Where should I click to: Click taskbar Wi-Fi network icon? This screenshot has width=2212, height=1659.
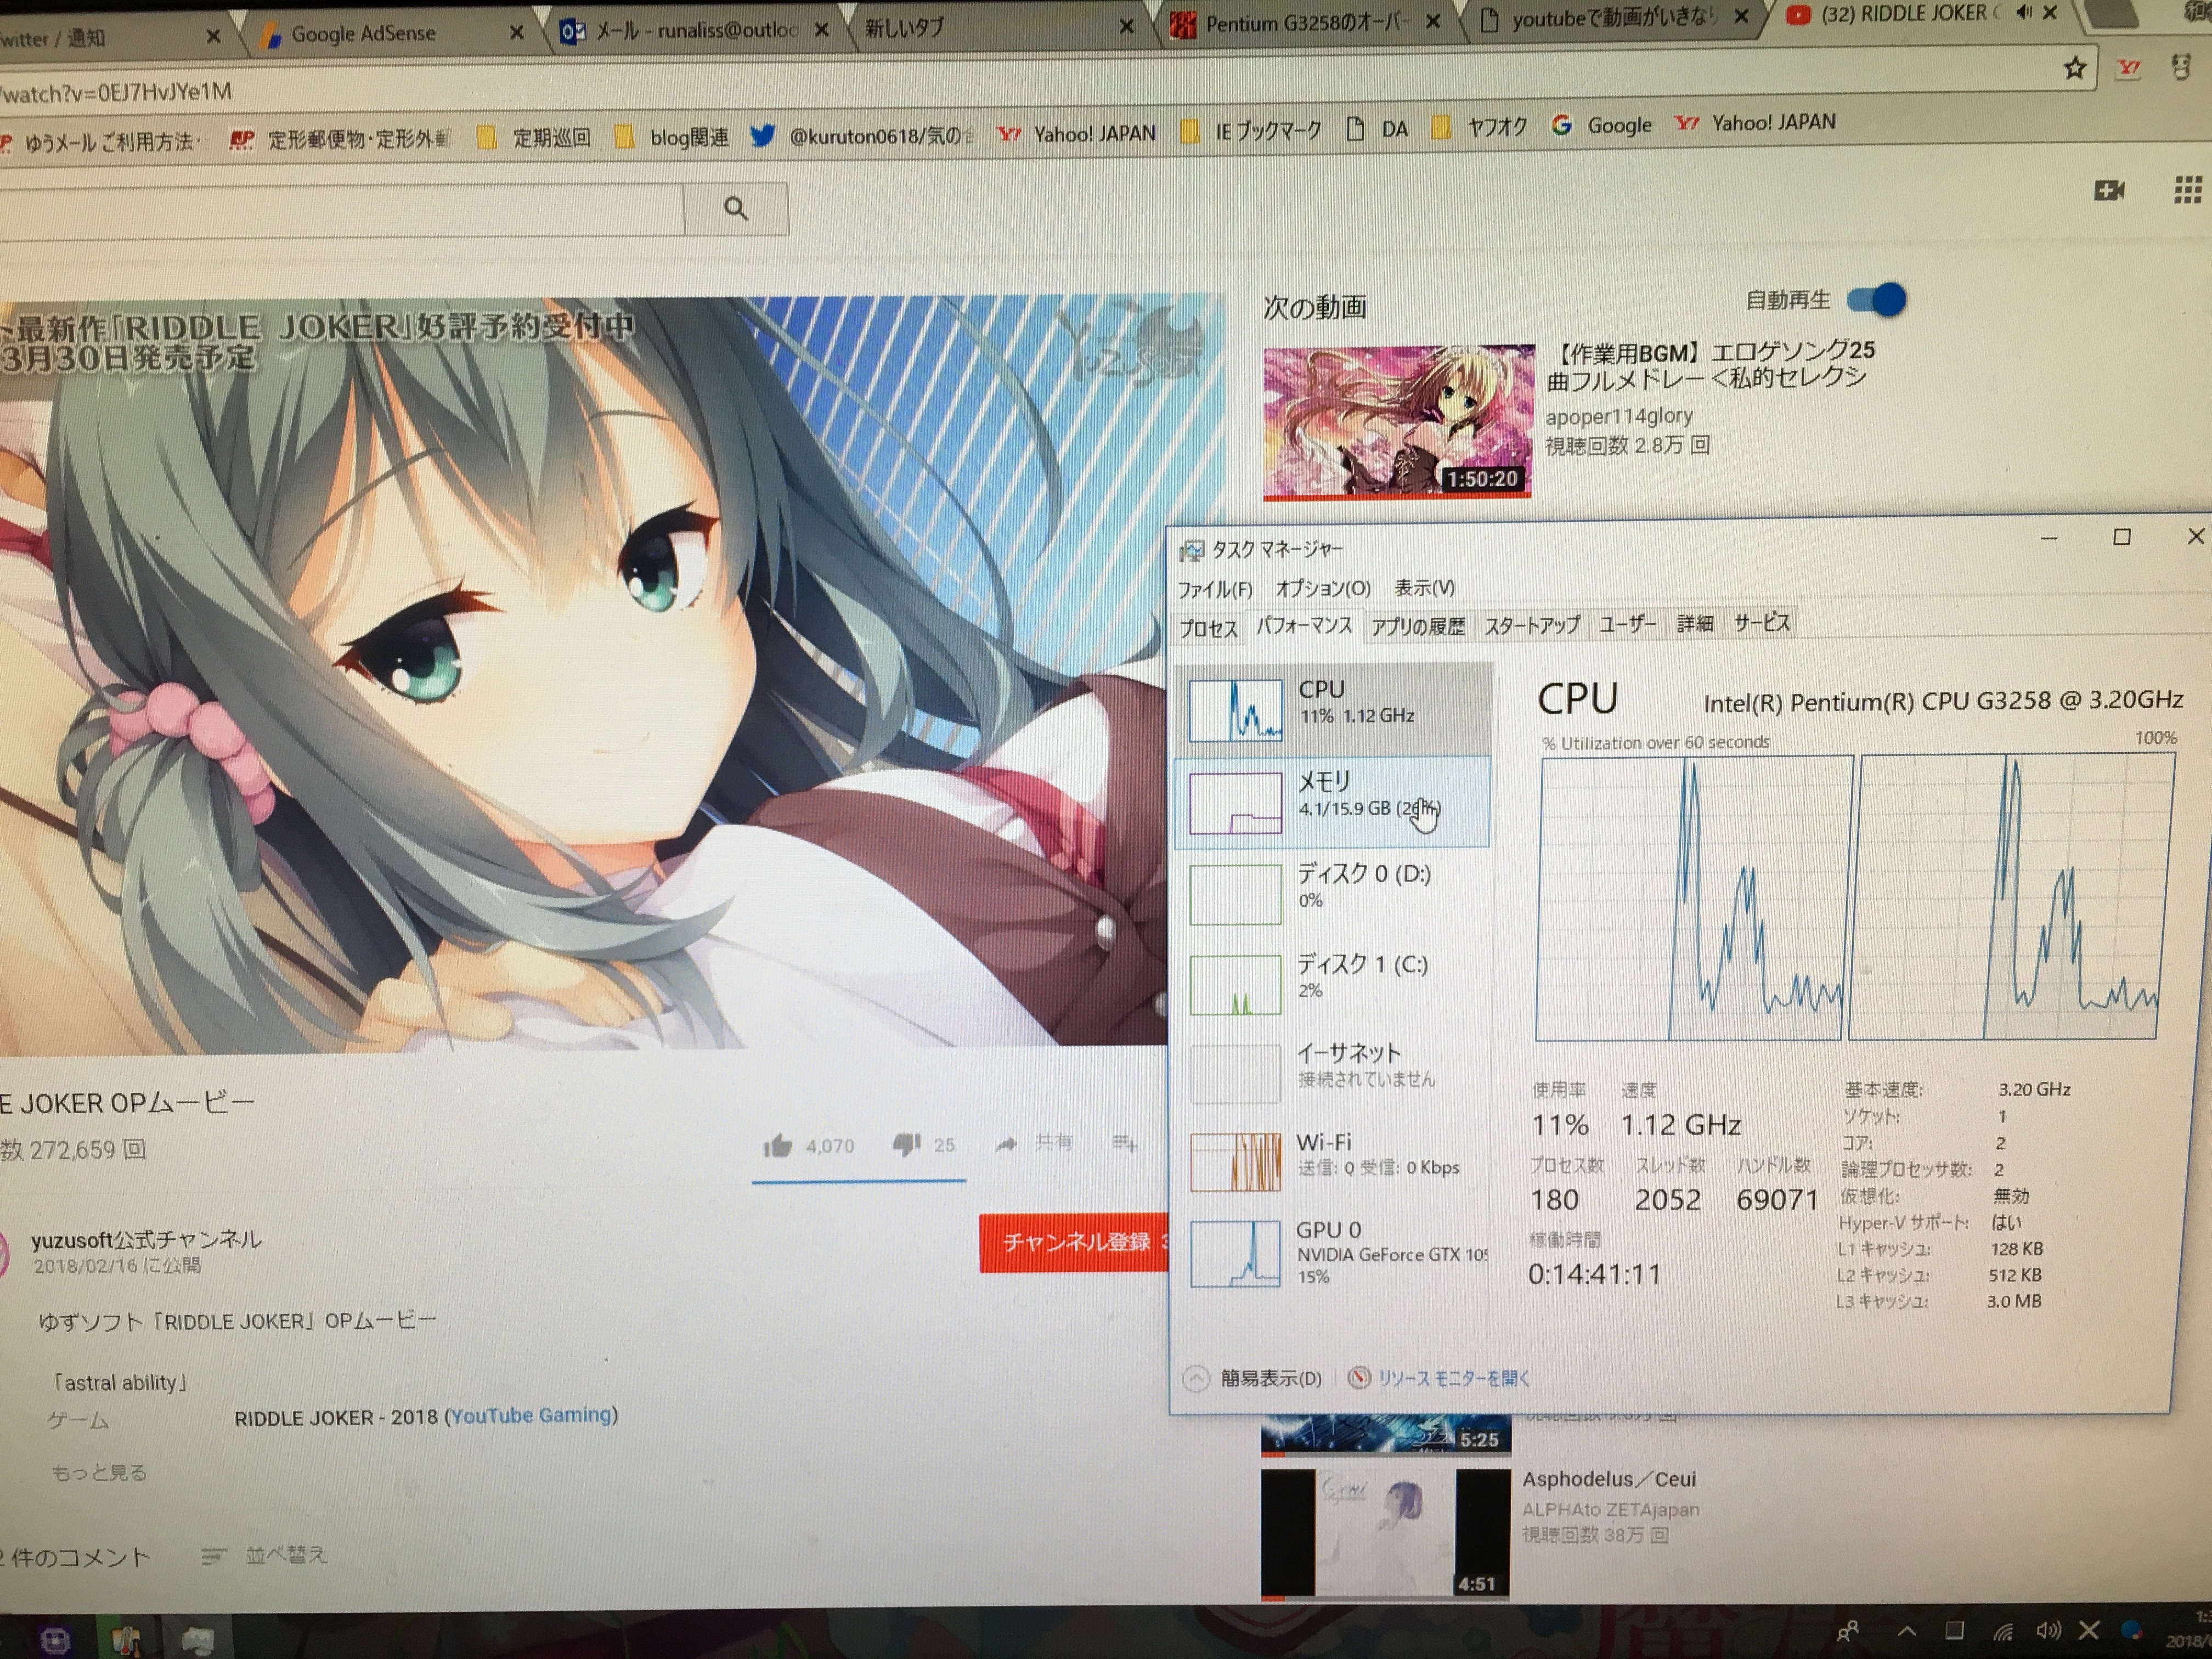[x=2002, y=1632]
